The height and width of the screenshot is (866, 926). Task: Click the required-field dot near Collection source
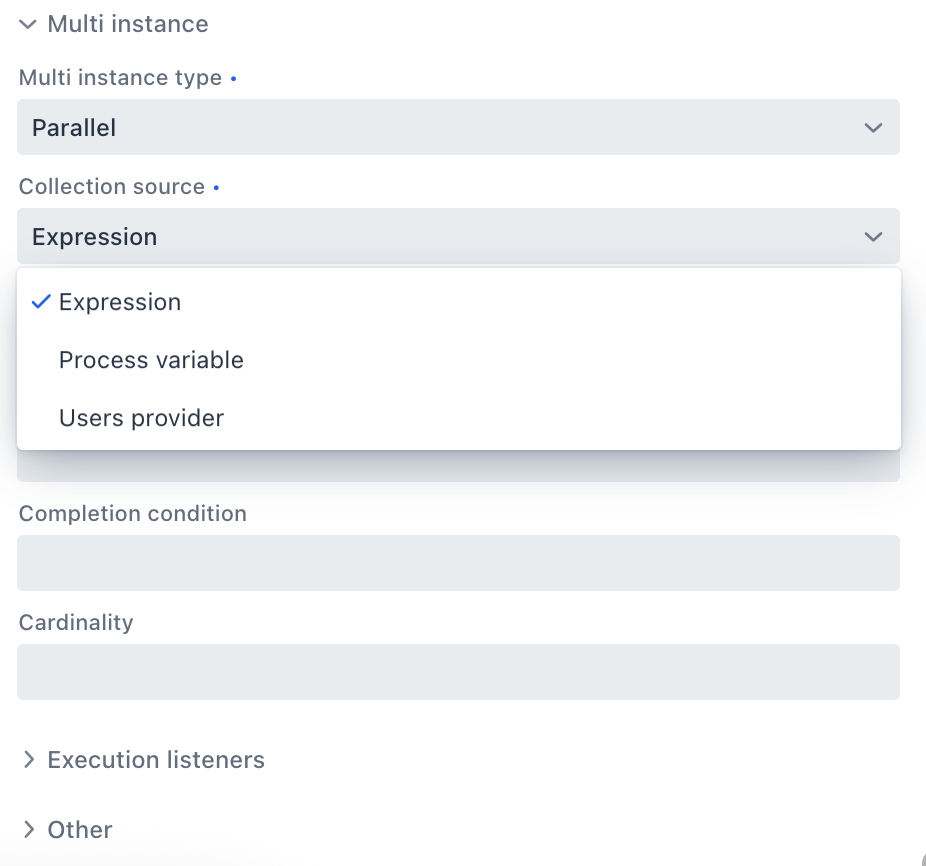[x=216, y=187]
